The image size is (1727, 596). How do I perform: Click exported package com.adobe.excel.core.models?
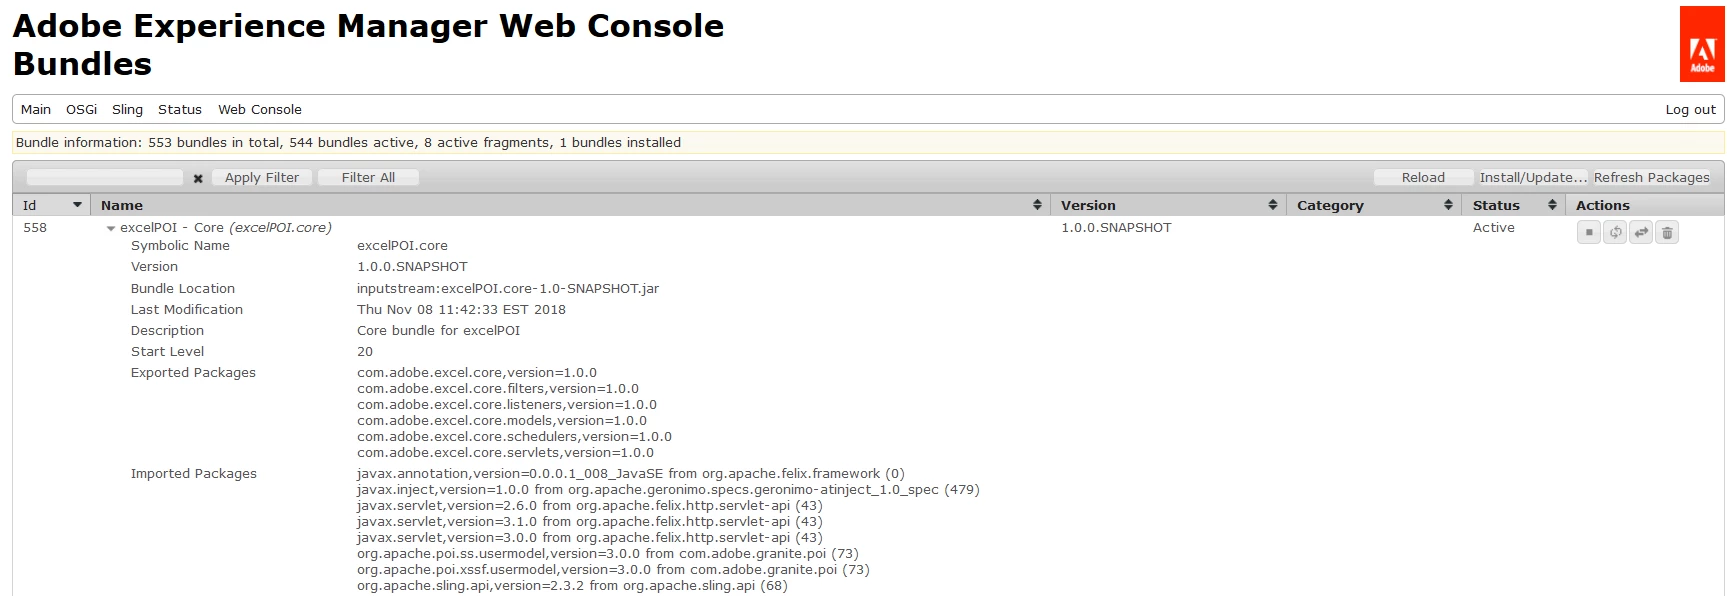pyautogui.click(x=502, y=421)
